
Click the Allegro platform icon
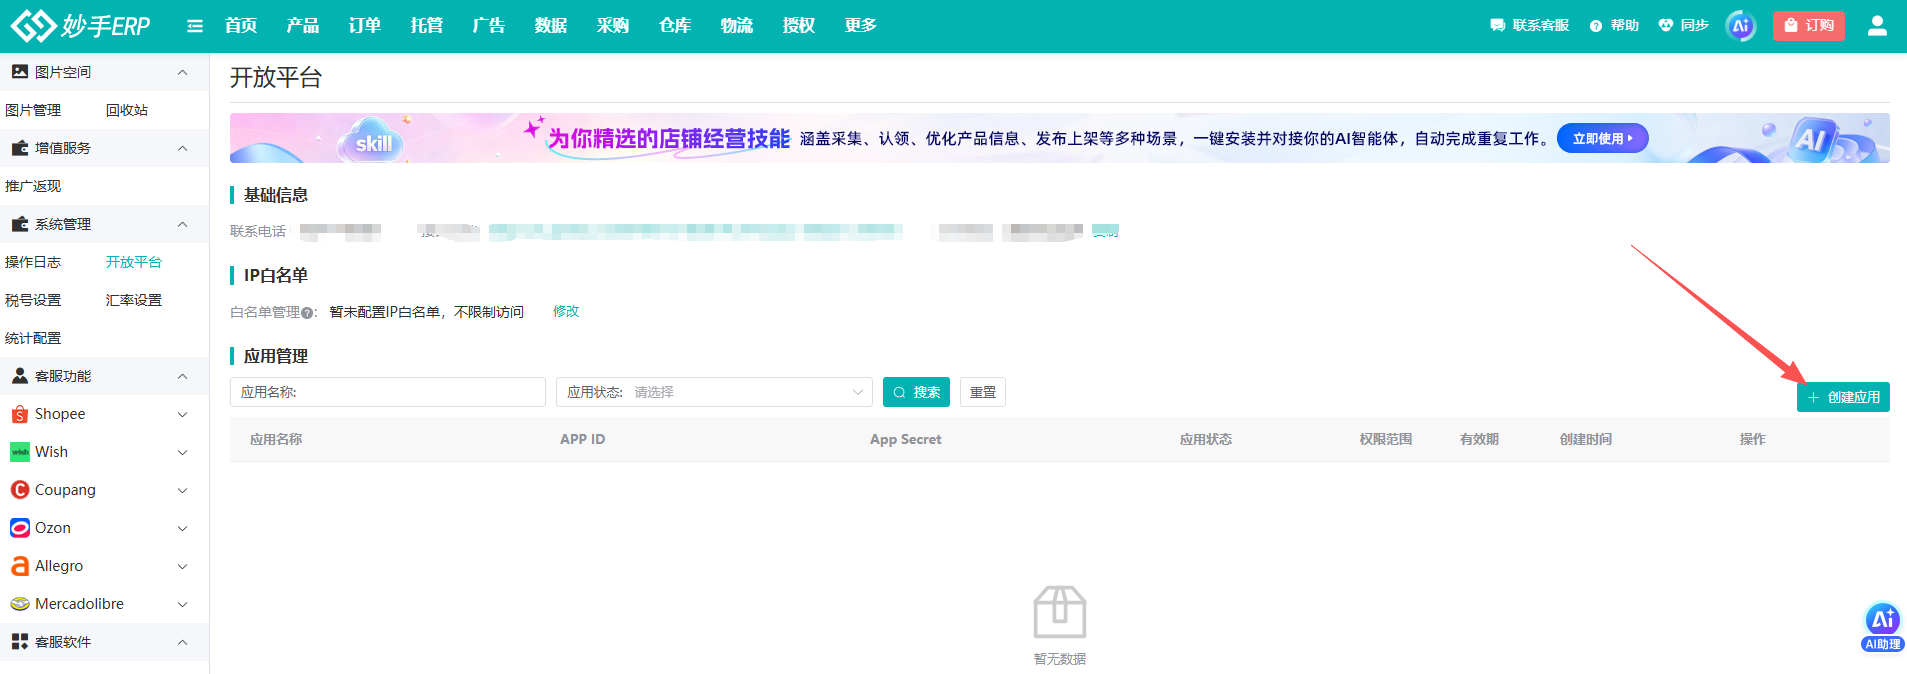click(x=19, y=566)
